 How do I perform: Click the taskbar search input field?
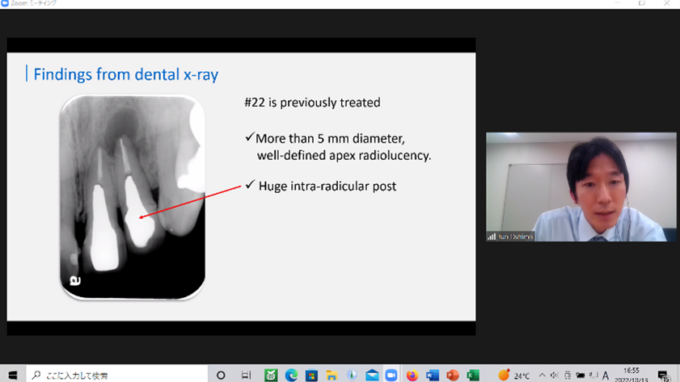pyautogui.click(x=117, y=375)
